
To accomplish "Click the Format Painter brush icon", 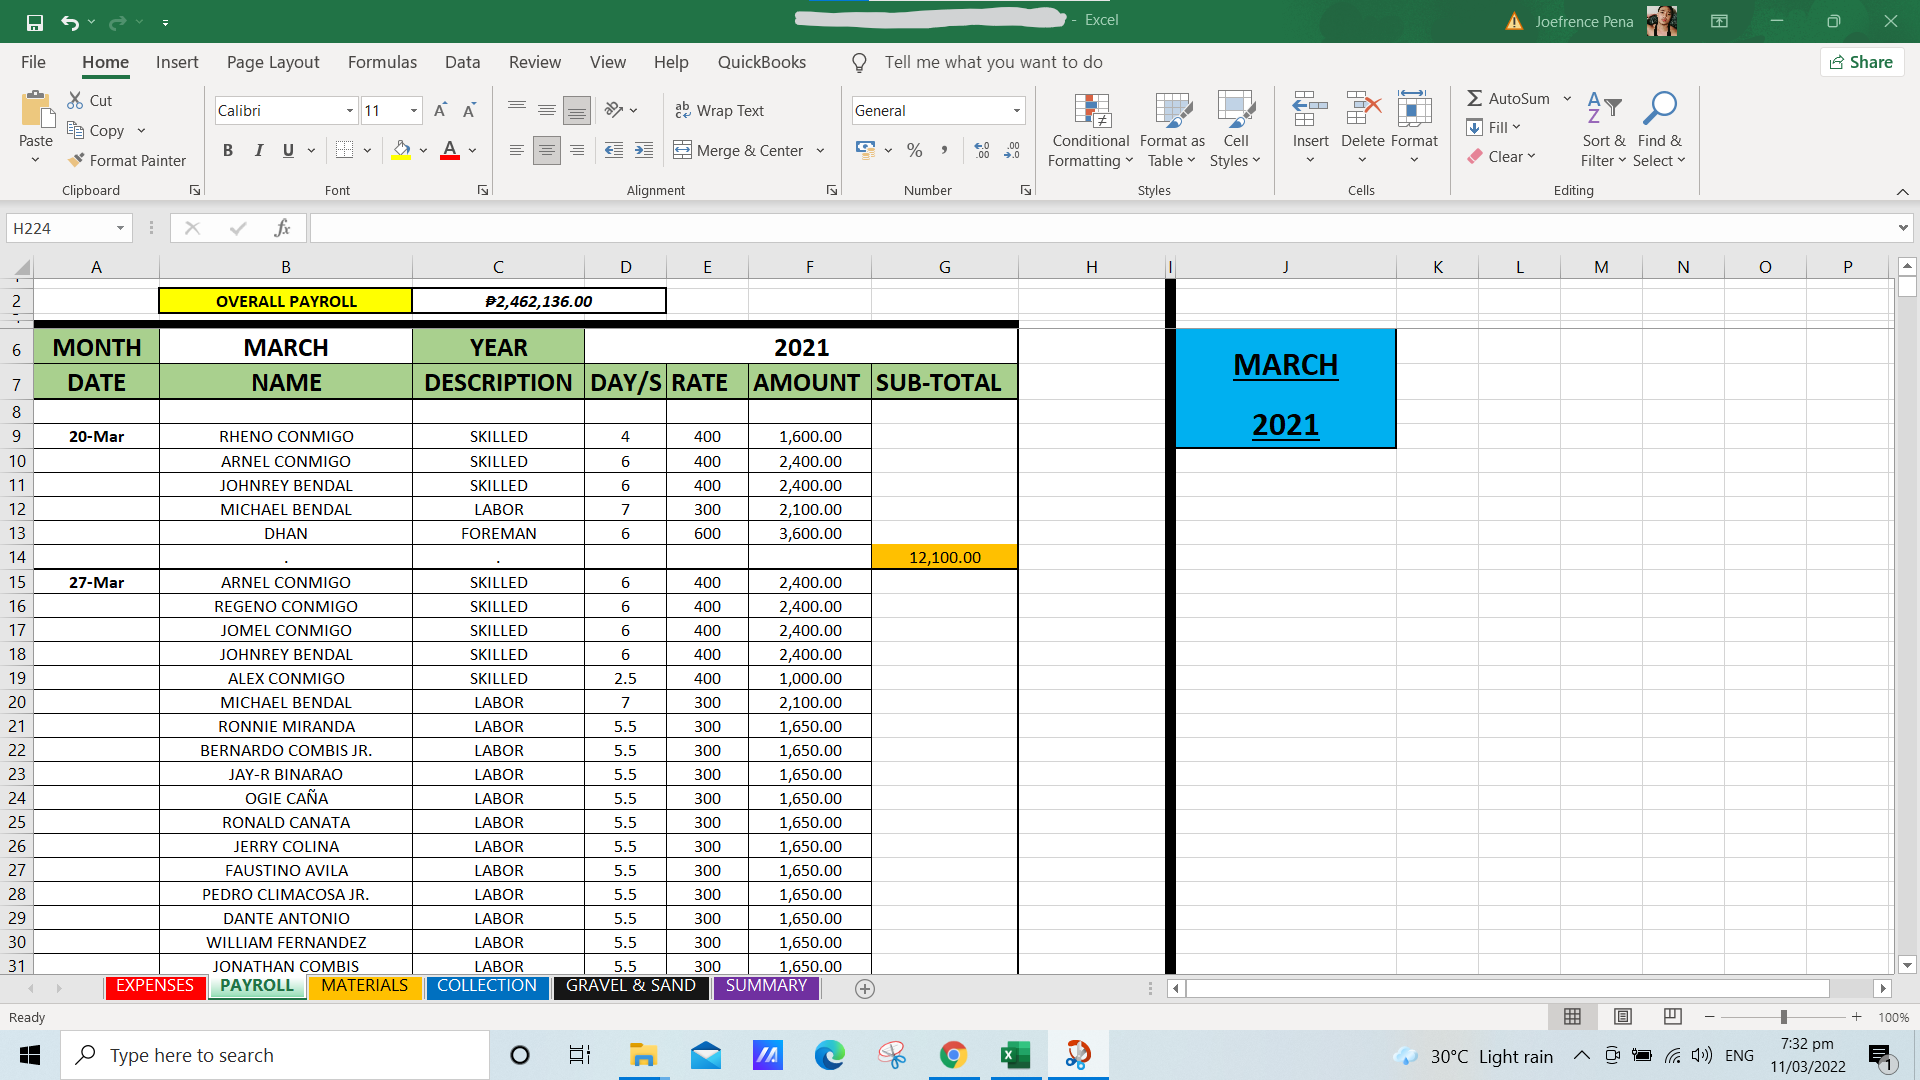I will point(76,160).
